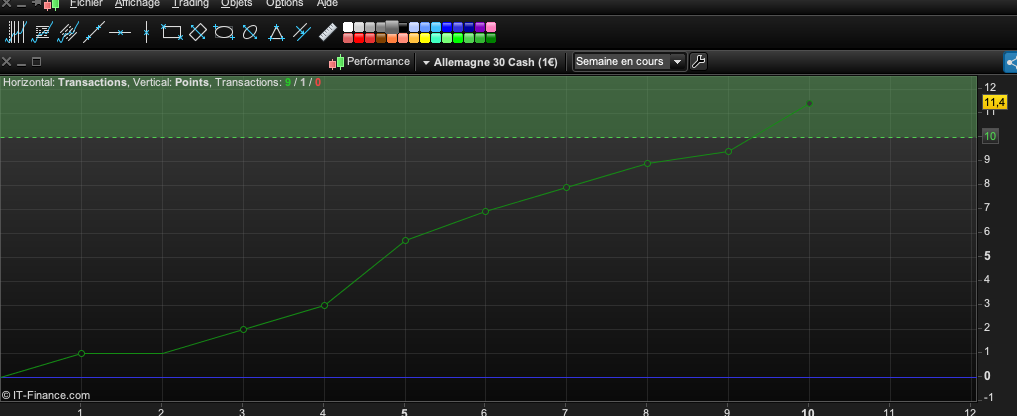
Task: Select the single vertical line tool
Action: (x=146, y=31)
